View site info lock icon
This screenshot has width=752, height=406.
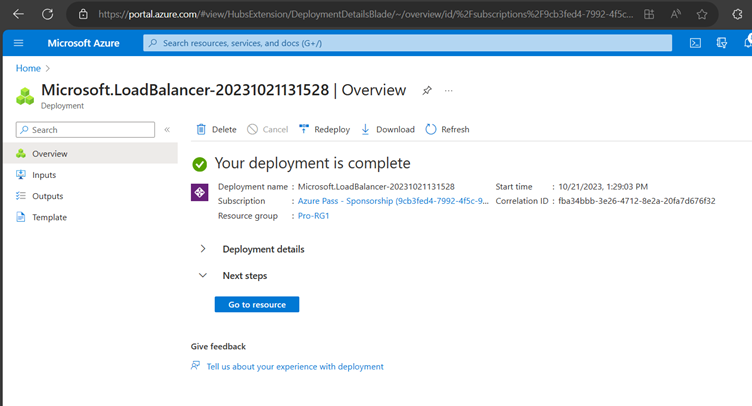83,14
